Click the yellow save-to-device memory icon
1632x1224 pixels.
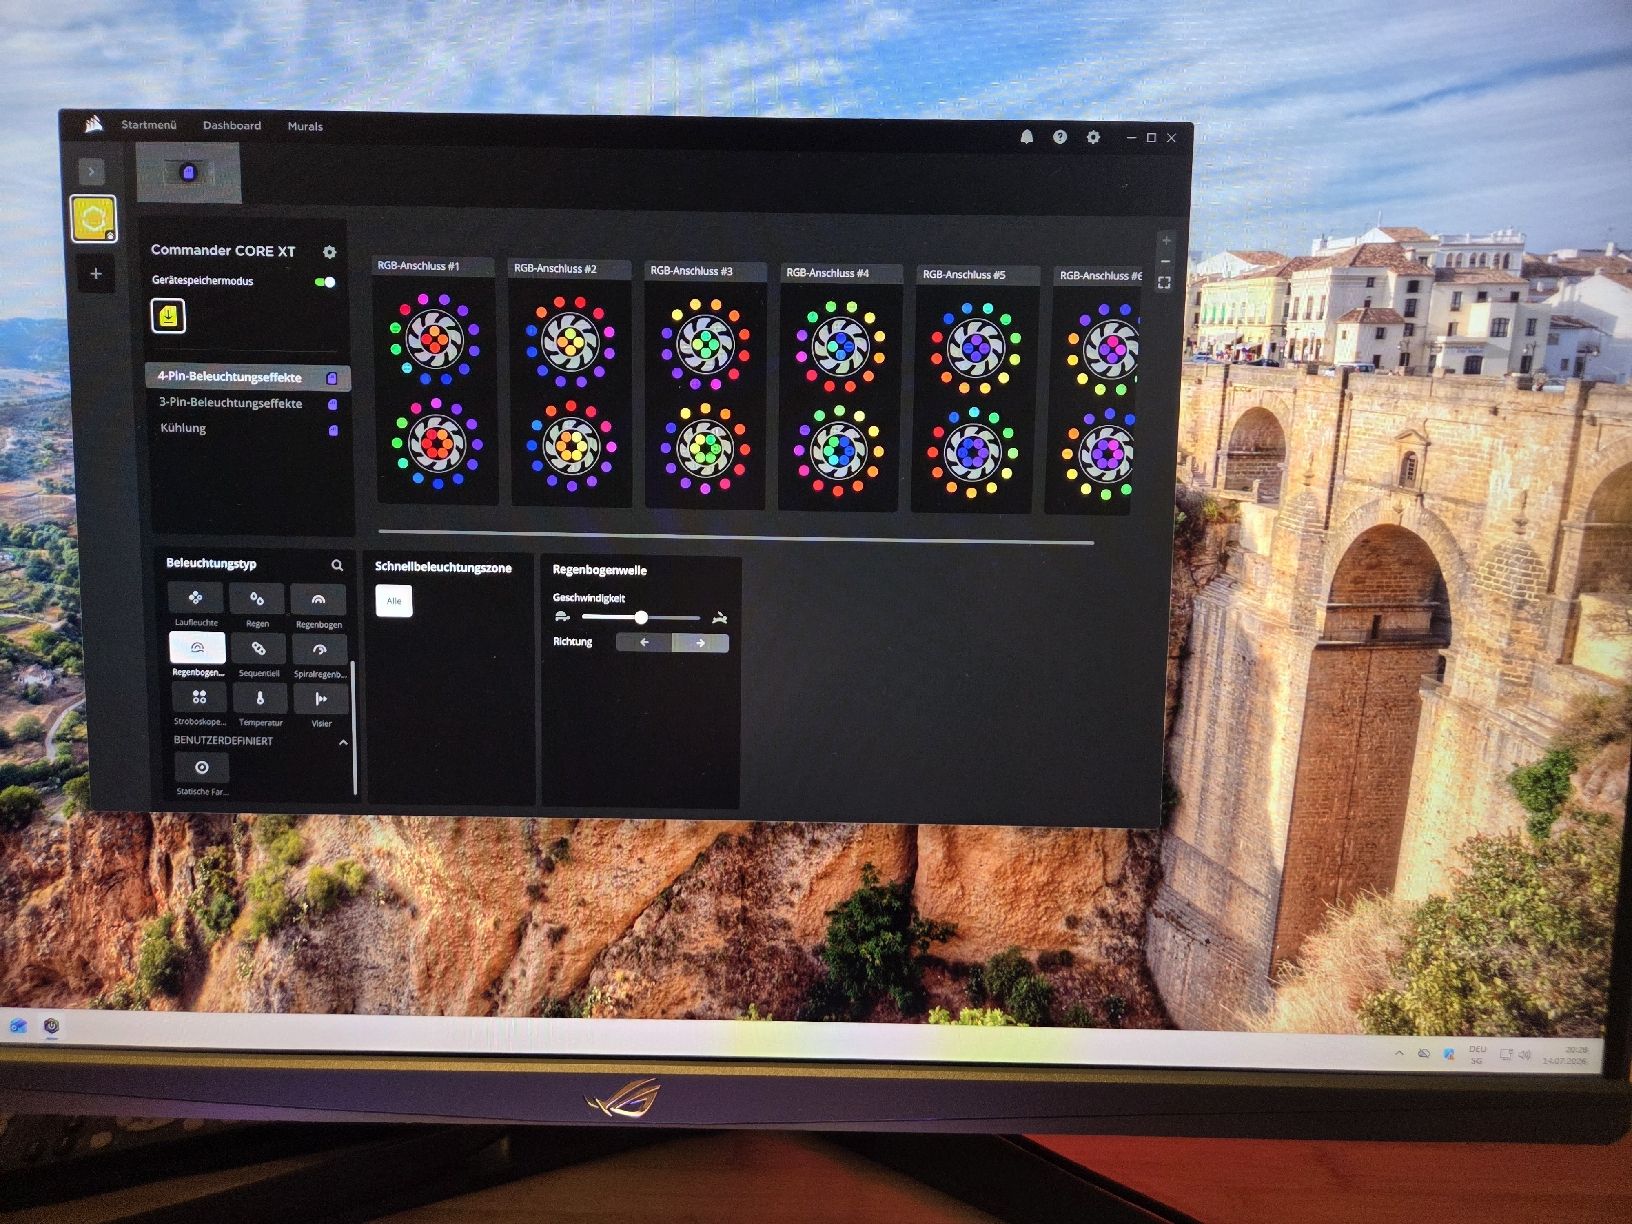[x=169, y=316]
